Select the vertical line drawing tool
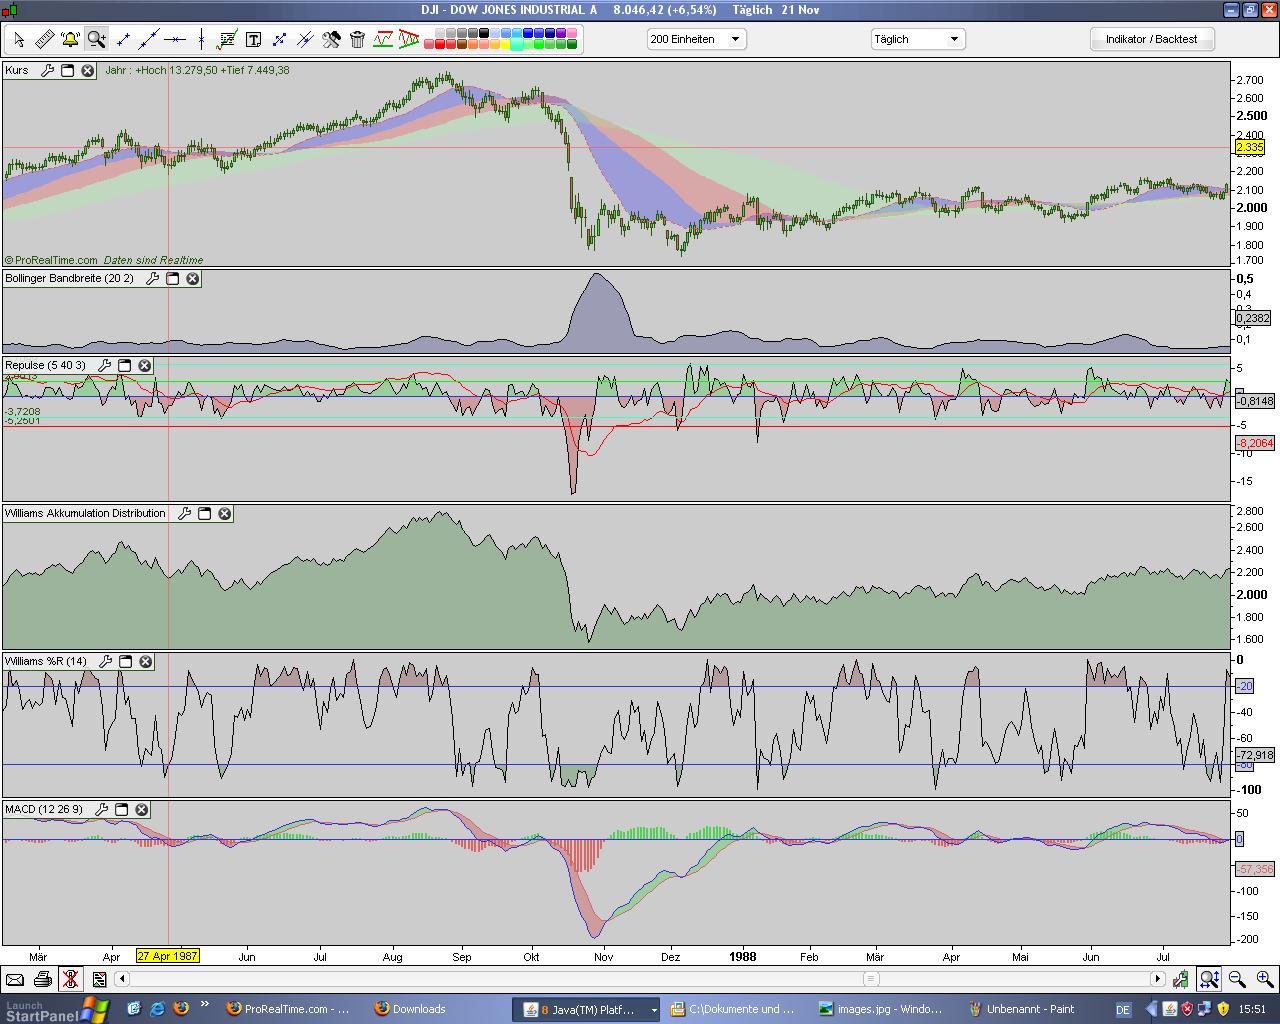Screen dimensions: 1280x1024 tap(201, 39)
